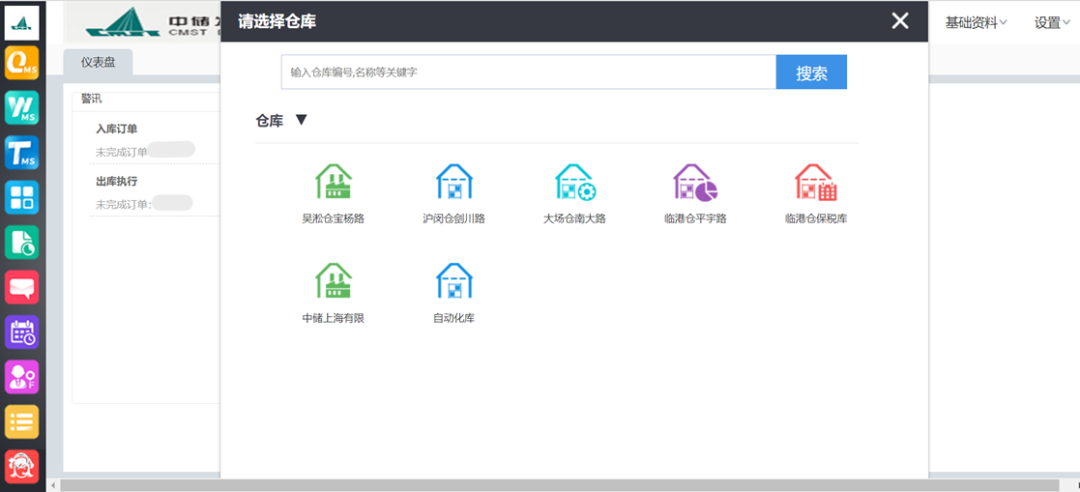1080x492 pixels.
Task: Select the 吴淞仓宝杨路 warehouse icon
Action: click(x=333, y=184)
